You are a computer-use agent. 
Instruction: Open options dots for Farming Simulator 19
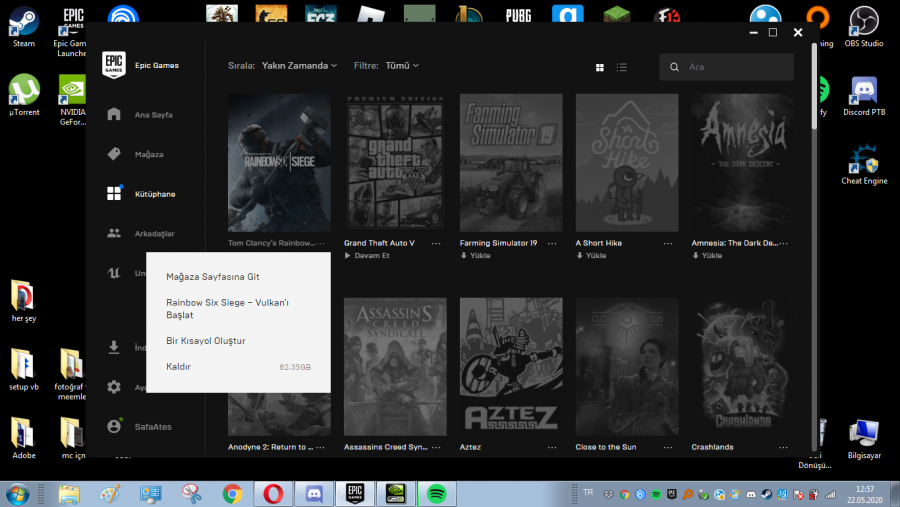tap(552, 243)
